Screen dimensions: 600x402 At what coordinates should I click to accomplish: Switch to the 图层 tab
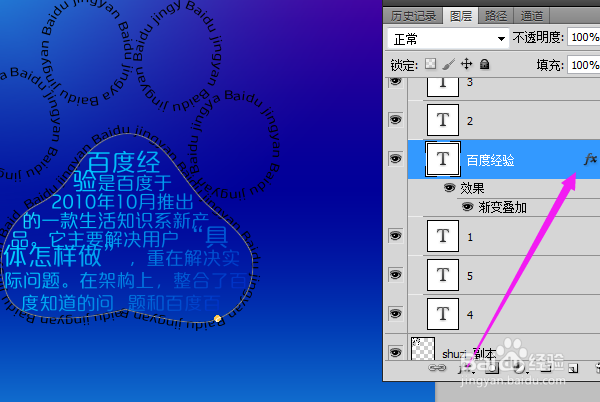[x=461, y=16]
